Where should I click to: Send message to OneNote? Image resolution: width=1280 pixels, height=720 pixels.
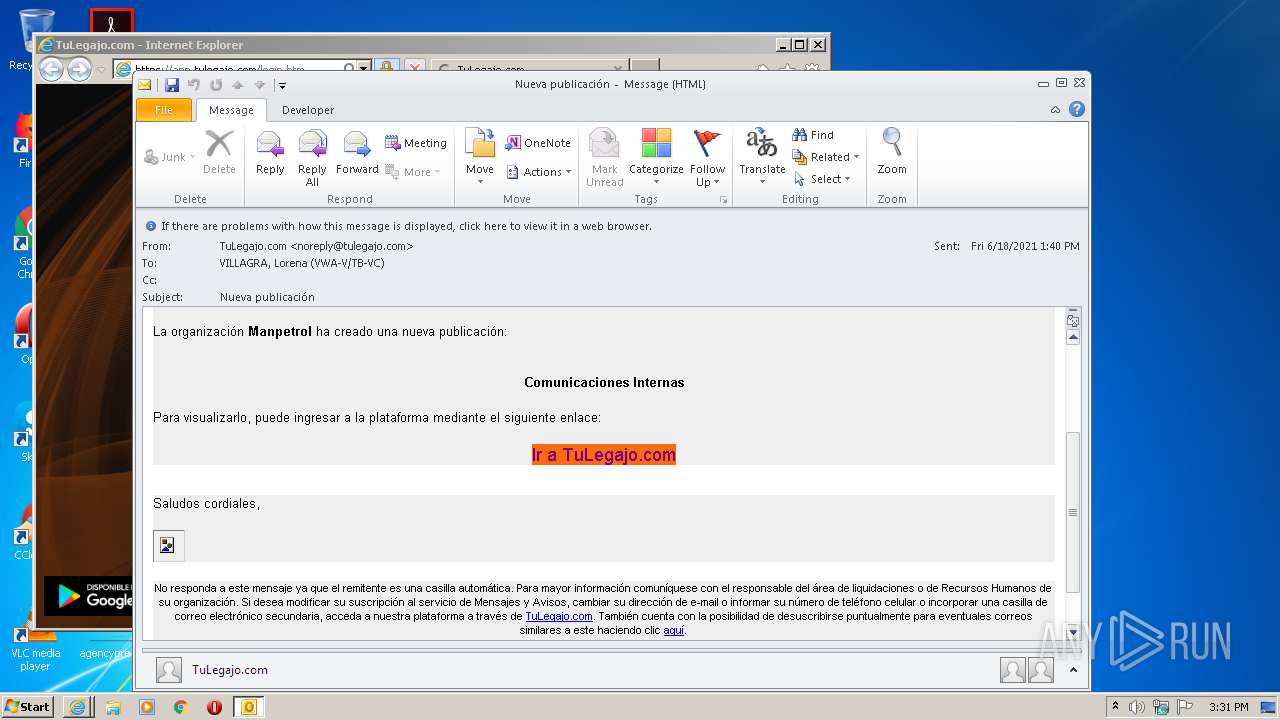click(x=538, y=143)
